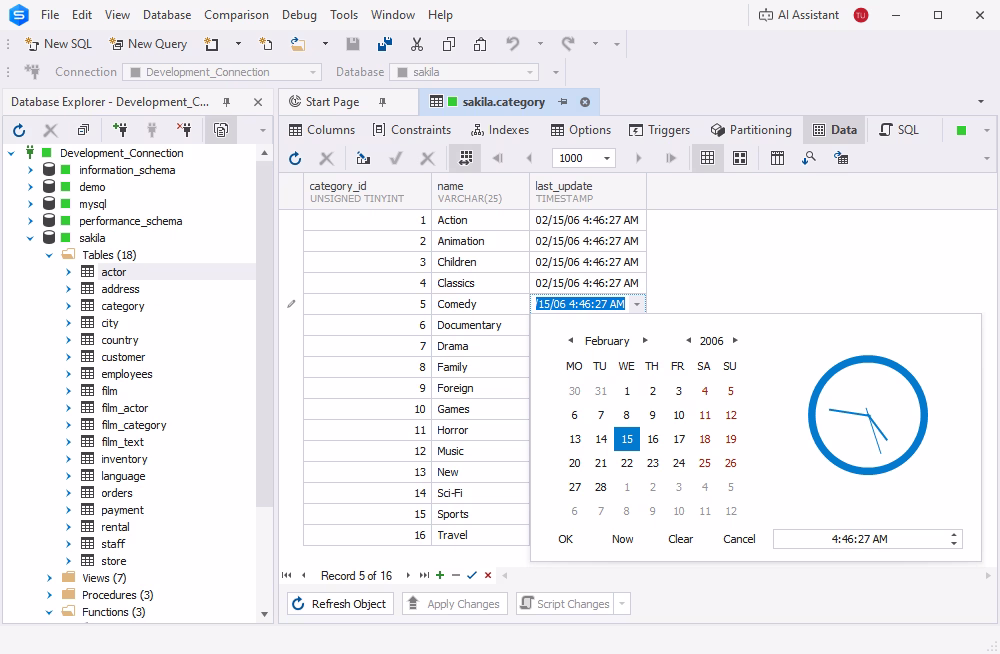Click the Cut scissors icon
The width and height of the screenshot is (1000, 654).
pos(417,44)
